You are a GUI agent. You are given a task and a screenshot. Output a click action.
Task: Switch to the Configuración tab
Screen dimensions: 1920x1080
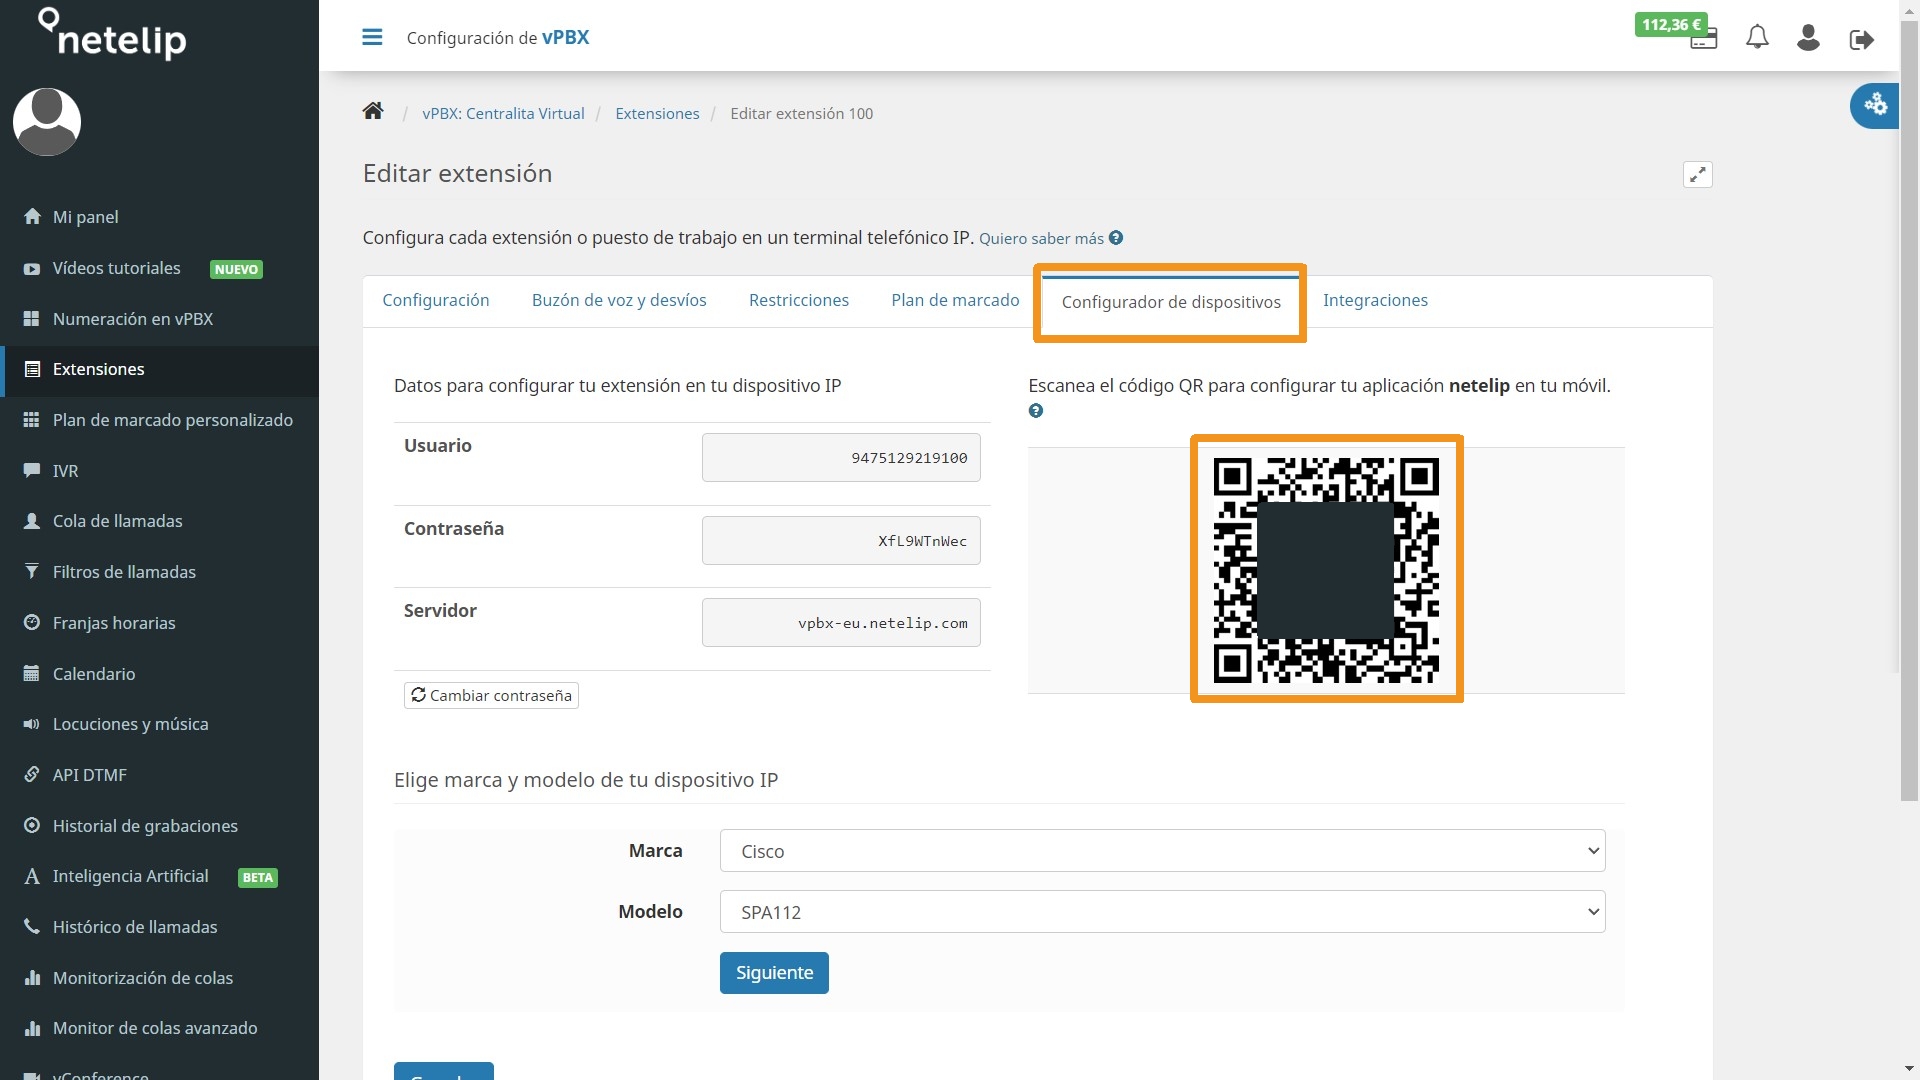(436, 300)
